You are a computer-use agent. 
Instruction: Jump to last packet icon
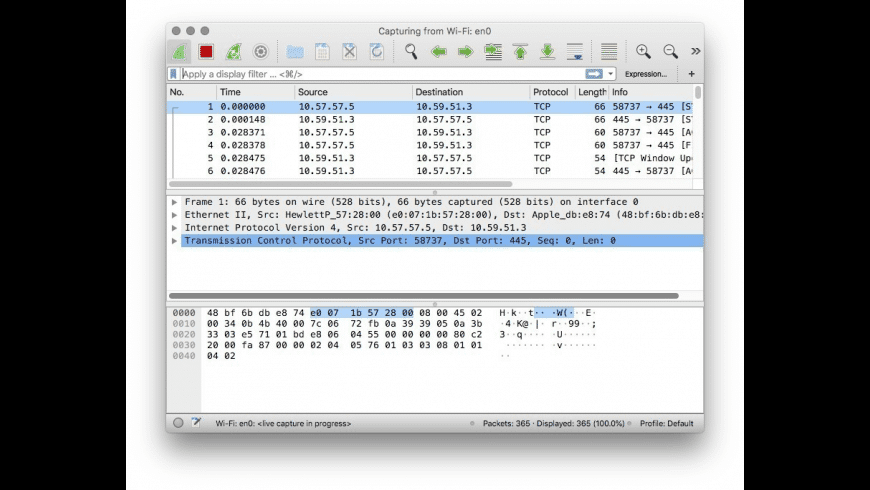click(x=547, y=52)
